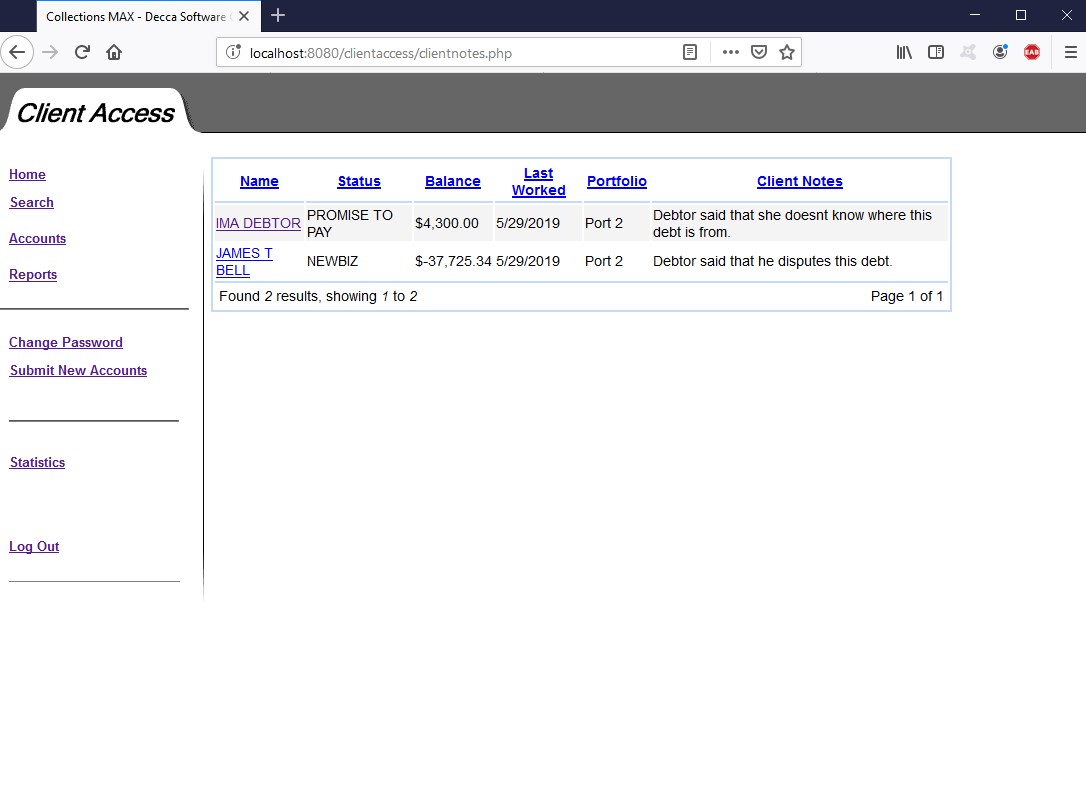Viewport: 1086px width, 798px height.
Task: Click the browser Back arrow button
Action: (17, 53)
